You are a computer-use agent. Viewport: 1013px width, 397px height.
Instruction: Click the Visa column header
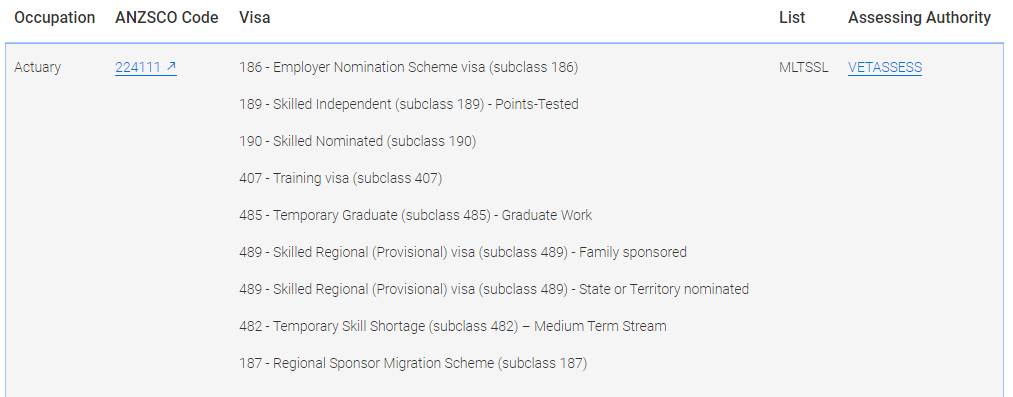point(255,18)
